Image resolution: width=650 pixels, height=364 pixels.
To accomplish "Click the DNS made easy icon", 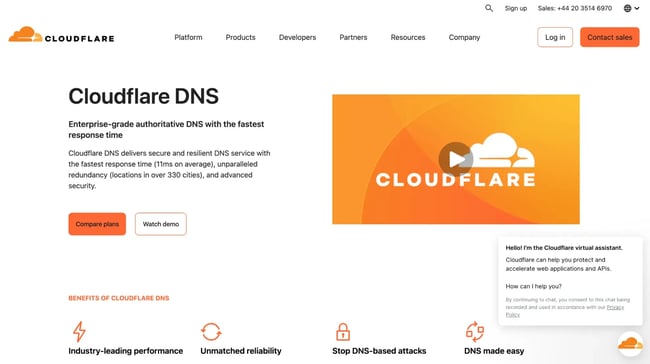I will (475, 332).
